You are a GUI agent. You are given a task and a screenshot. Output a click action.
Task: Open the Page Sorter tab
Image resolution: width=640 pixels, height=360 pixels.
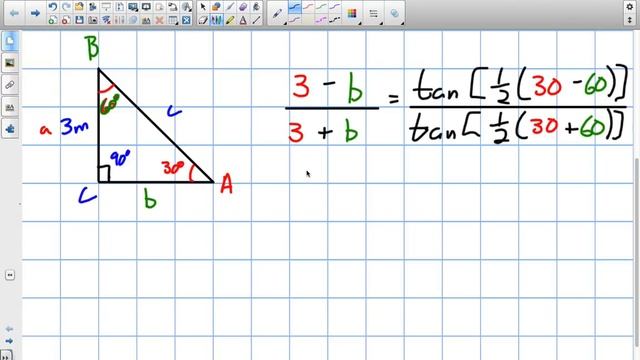(10, 41)
